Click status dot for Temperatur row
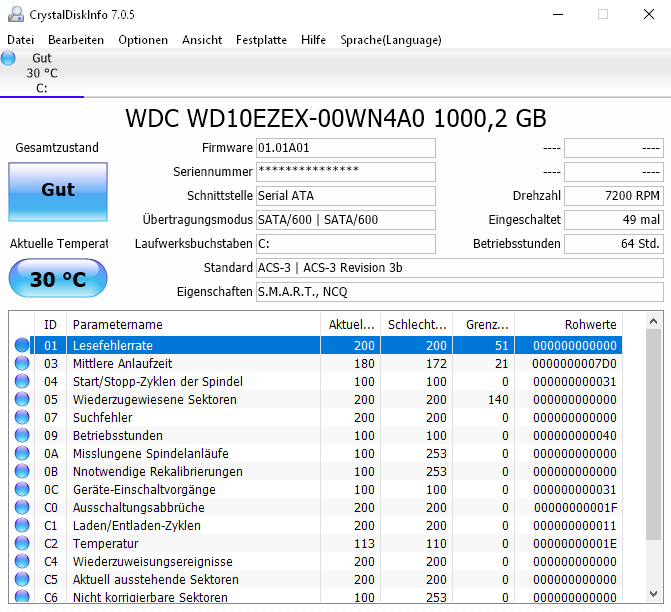671x612 pixels. [22, 543]
